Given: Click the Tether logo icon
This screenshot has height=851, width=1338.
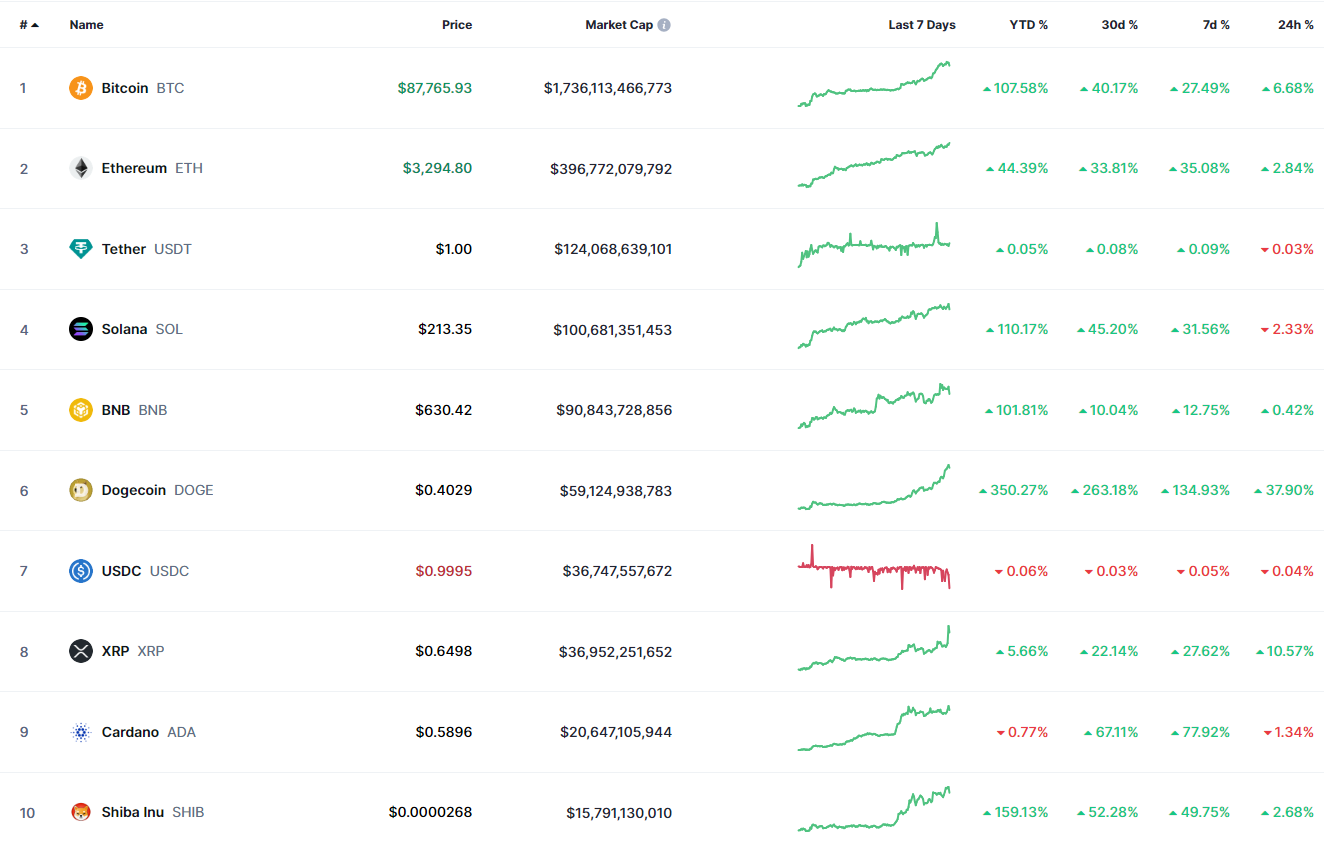Looking at the screenshot, I should point(81,249).
